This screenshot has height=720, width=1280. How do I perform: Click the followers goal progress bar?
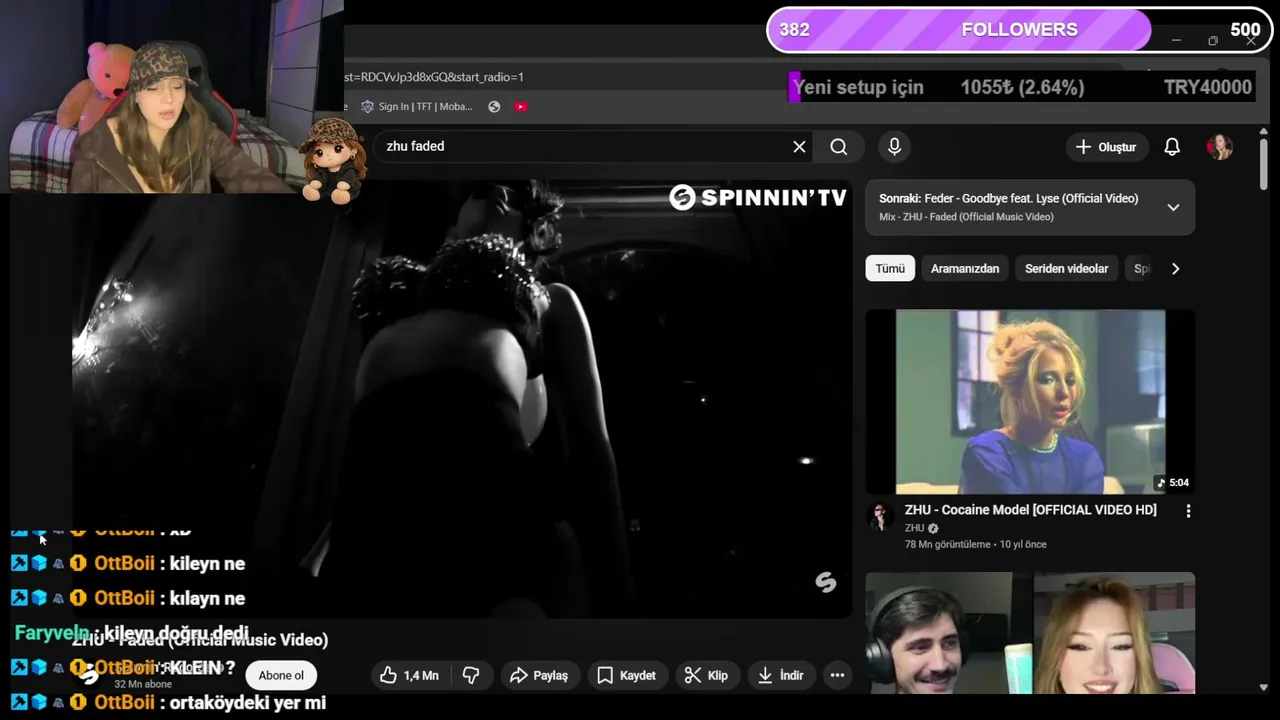coord(1018,30)
